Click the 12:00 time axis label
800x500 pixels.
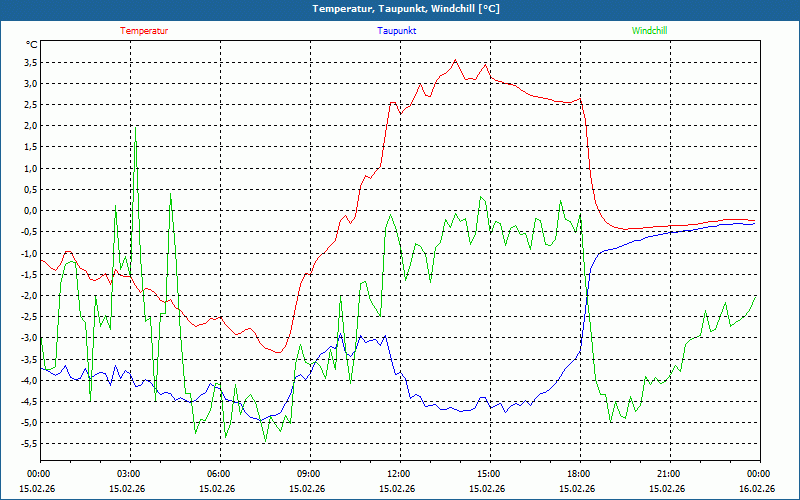(x=399, y=474)
